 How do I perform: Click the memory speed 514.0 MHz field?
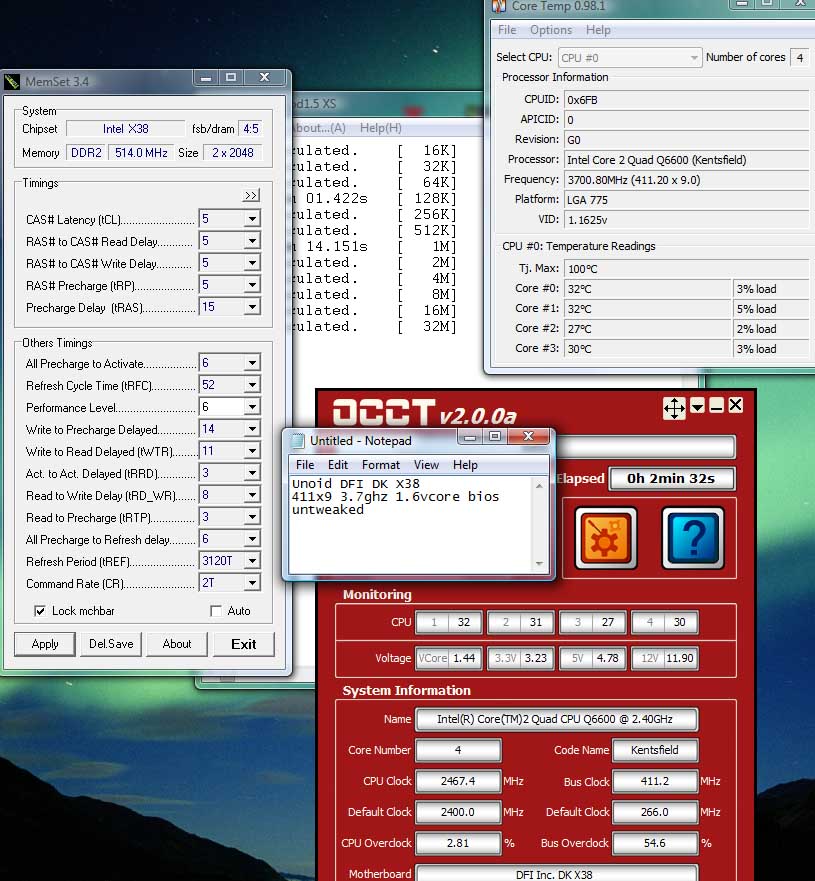(142, 152)
